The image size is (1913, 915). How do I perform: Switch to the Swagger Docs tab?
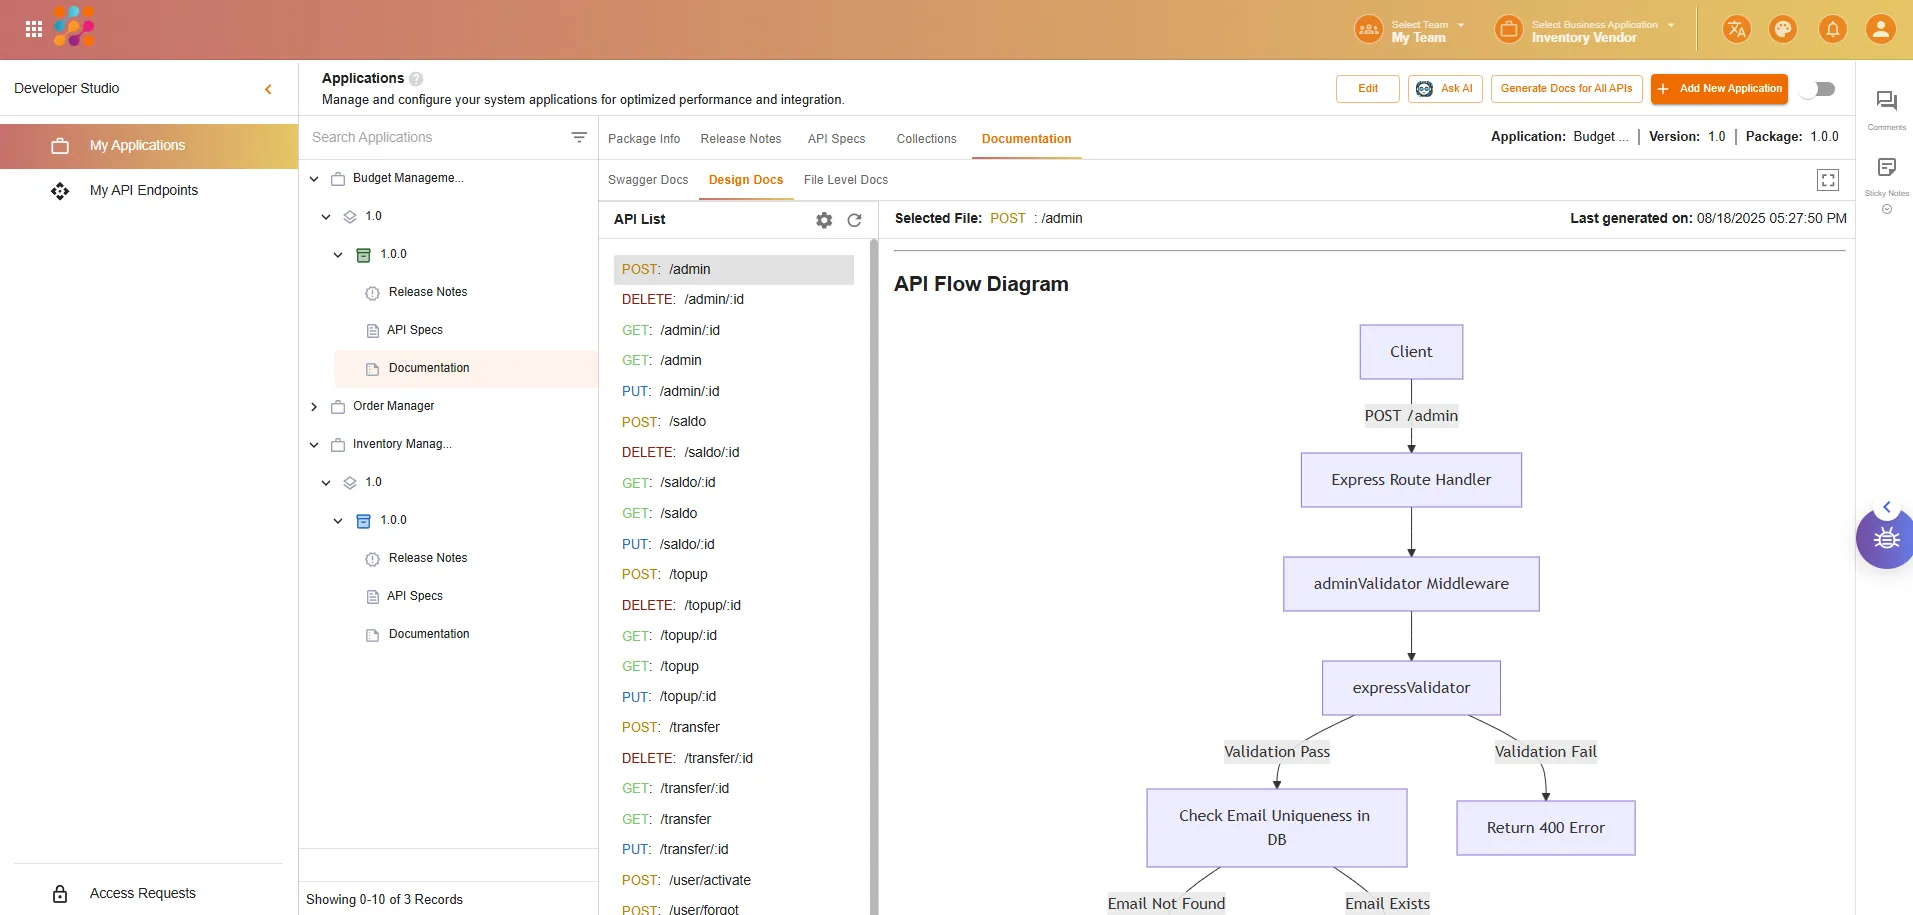point(648,180)
